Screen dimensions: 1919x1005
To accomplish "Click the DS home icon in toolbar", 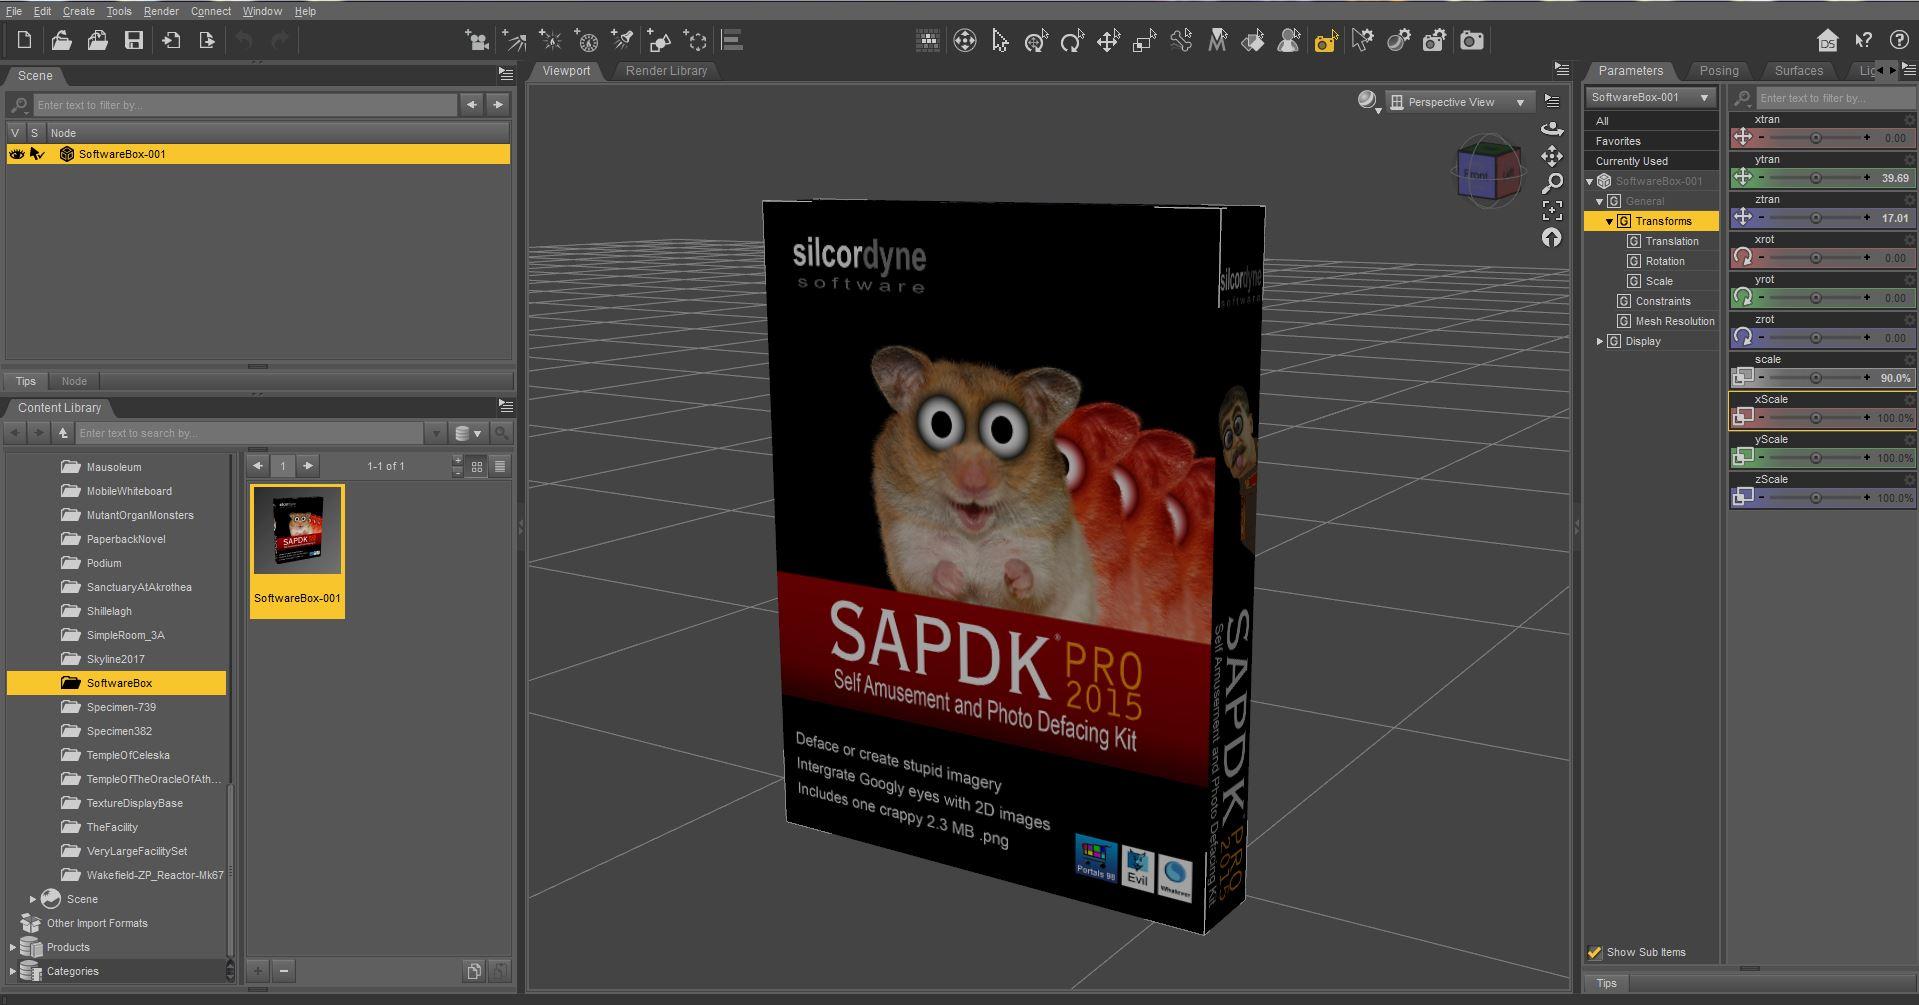I will click(x=1827, y=40).
